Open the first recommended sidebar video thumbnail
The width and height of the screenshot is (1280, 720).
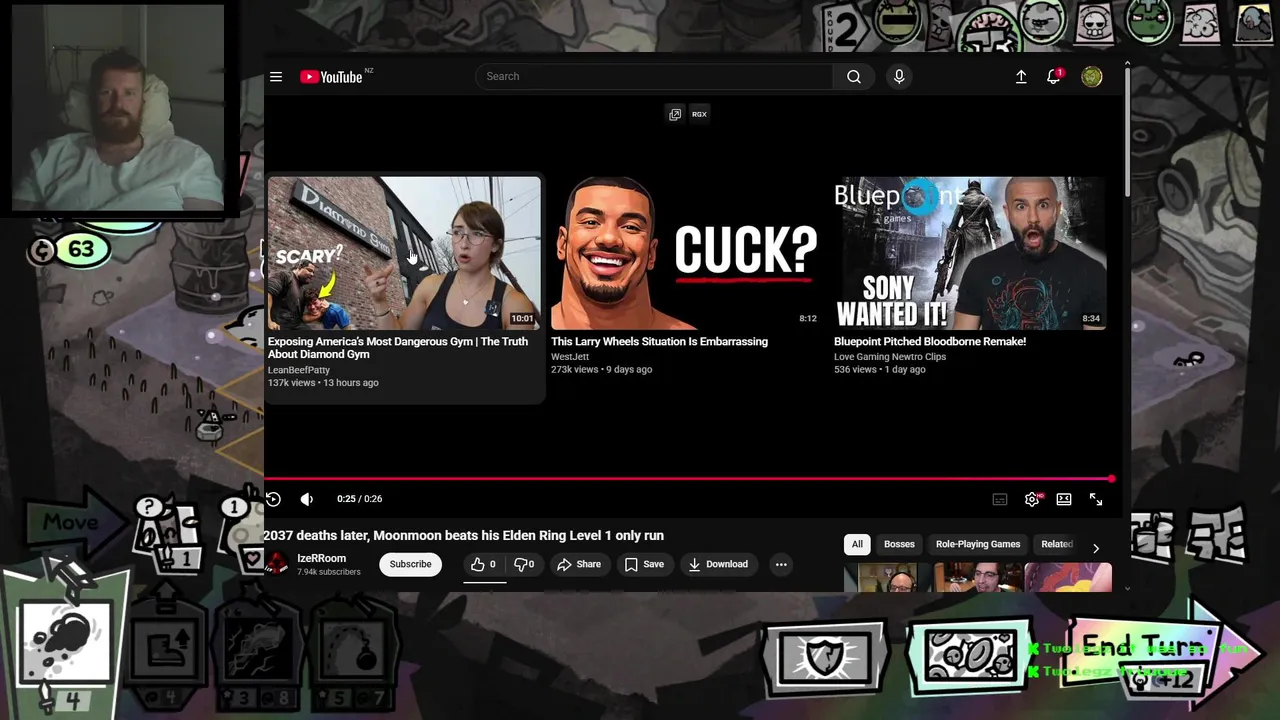(887, 578)
